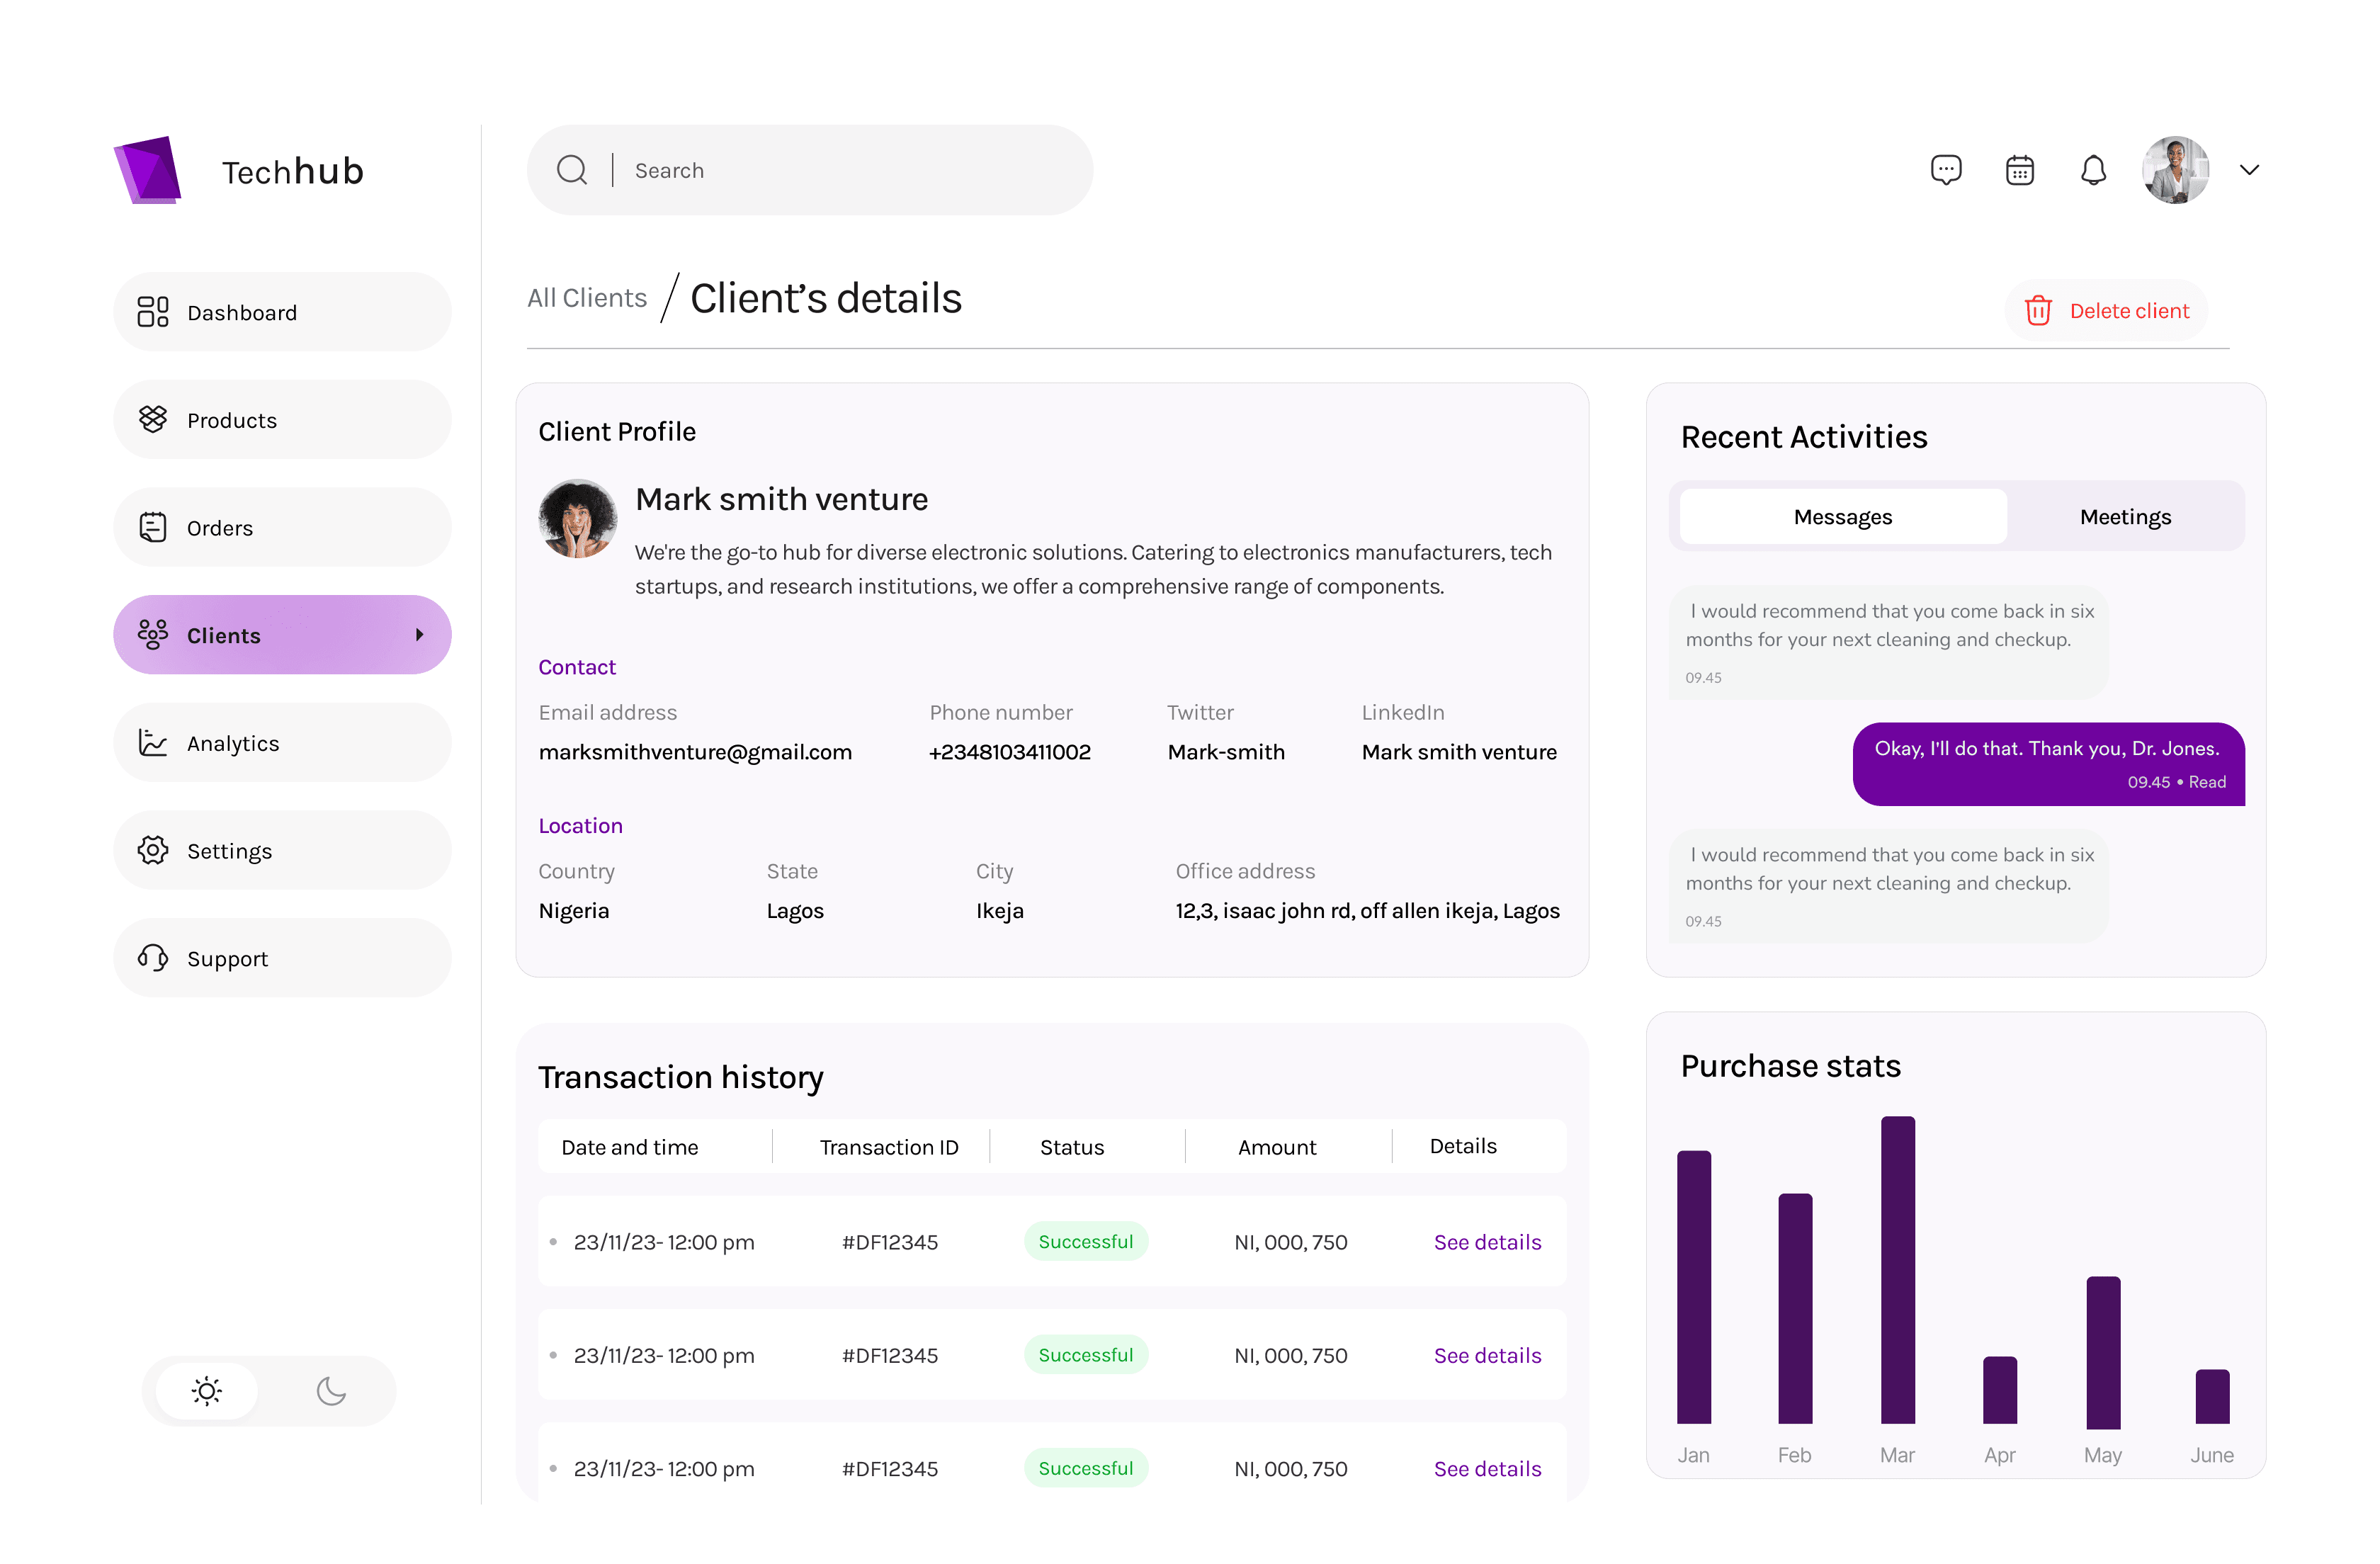Click the Analytics chart icon

pos(153,743)
